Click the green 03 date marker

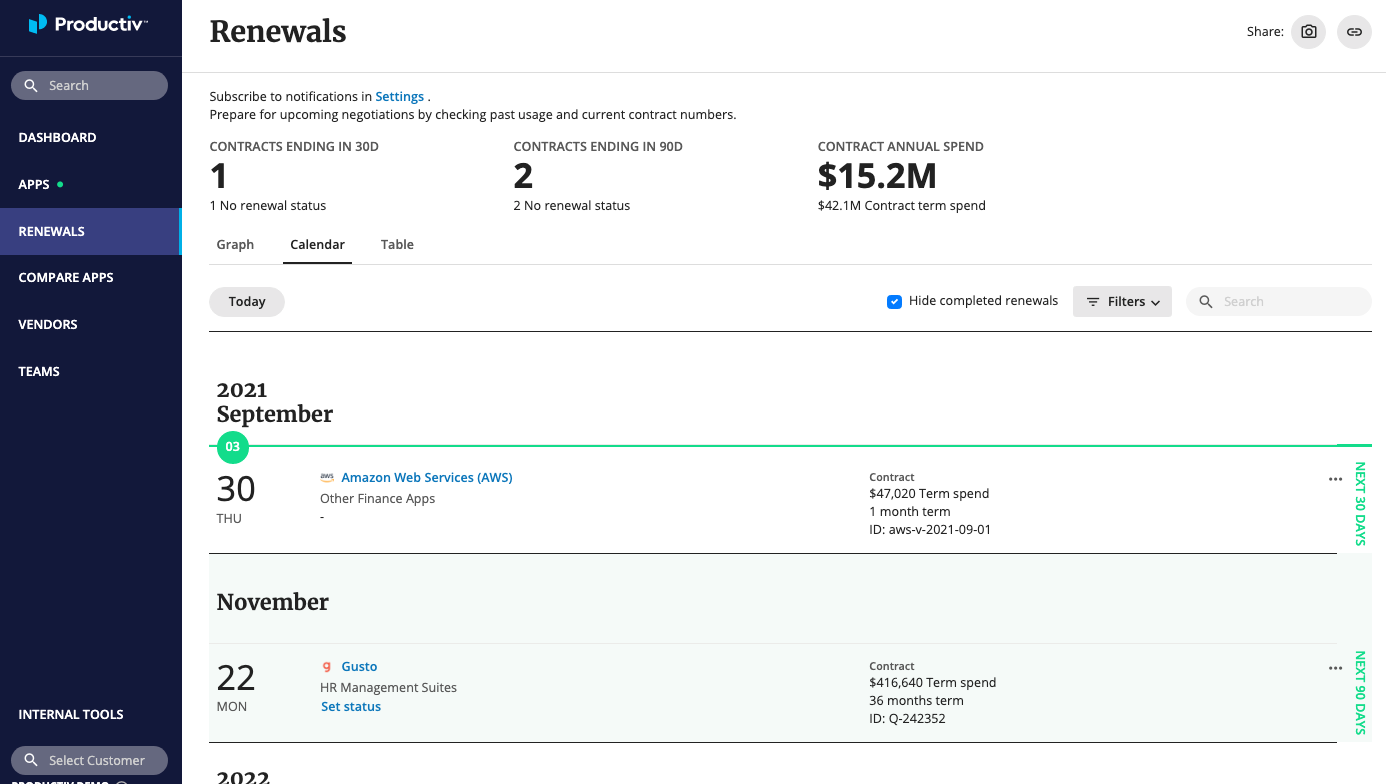(233, 447)
